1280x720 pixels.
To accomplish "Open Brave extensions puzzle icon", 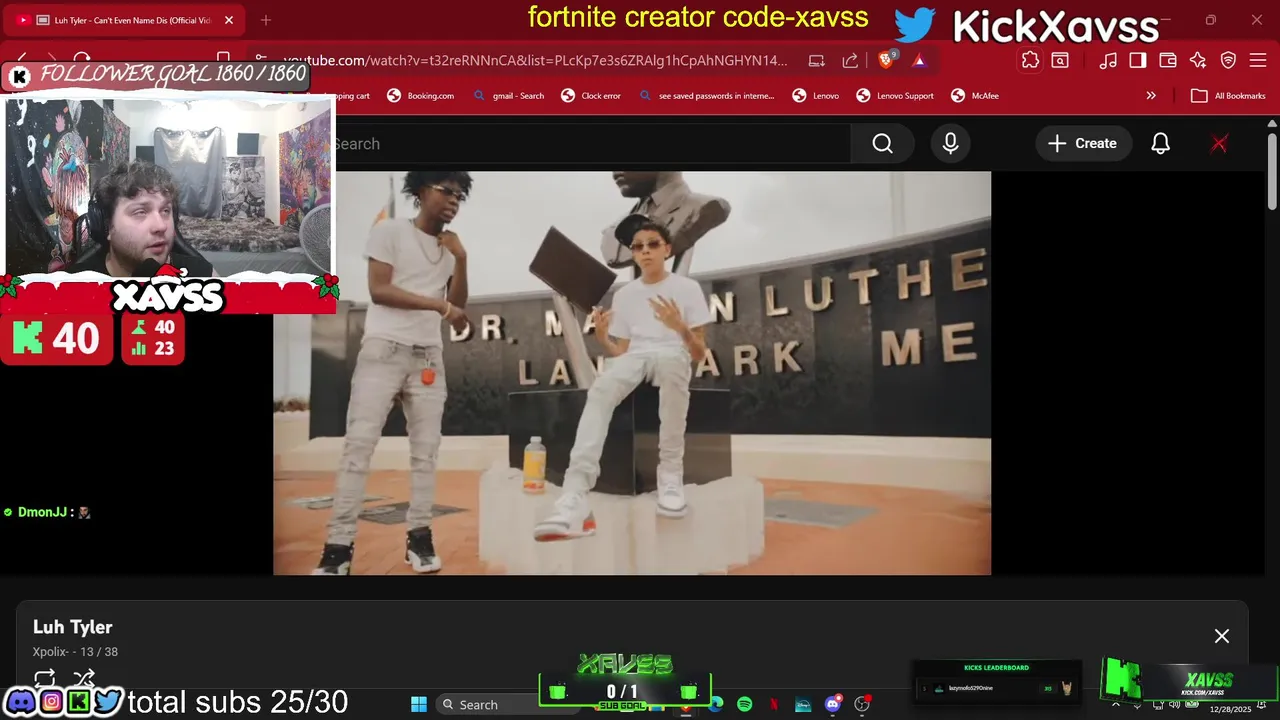I will click(x=1030, y=60).
